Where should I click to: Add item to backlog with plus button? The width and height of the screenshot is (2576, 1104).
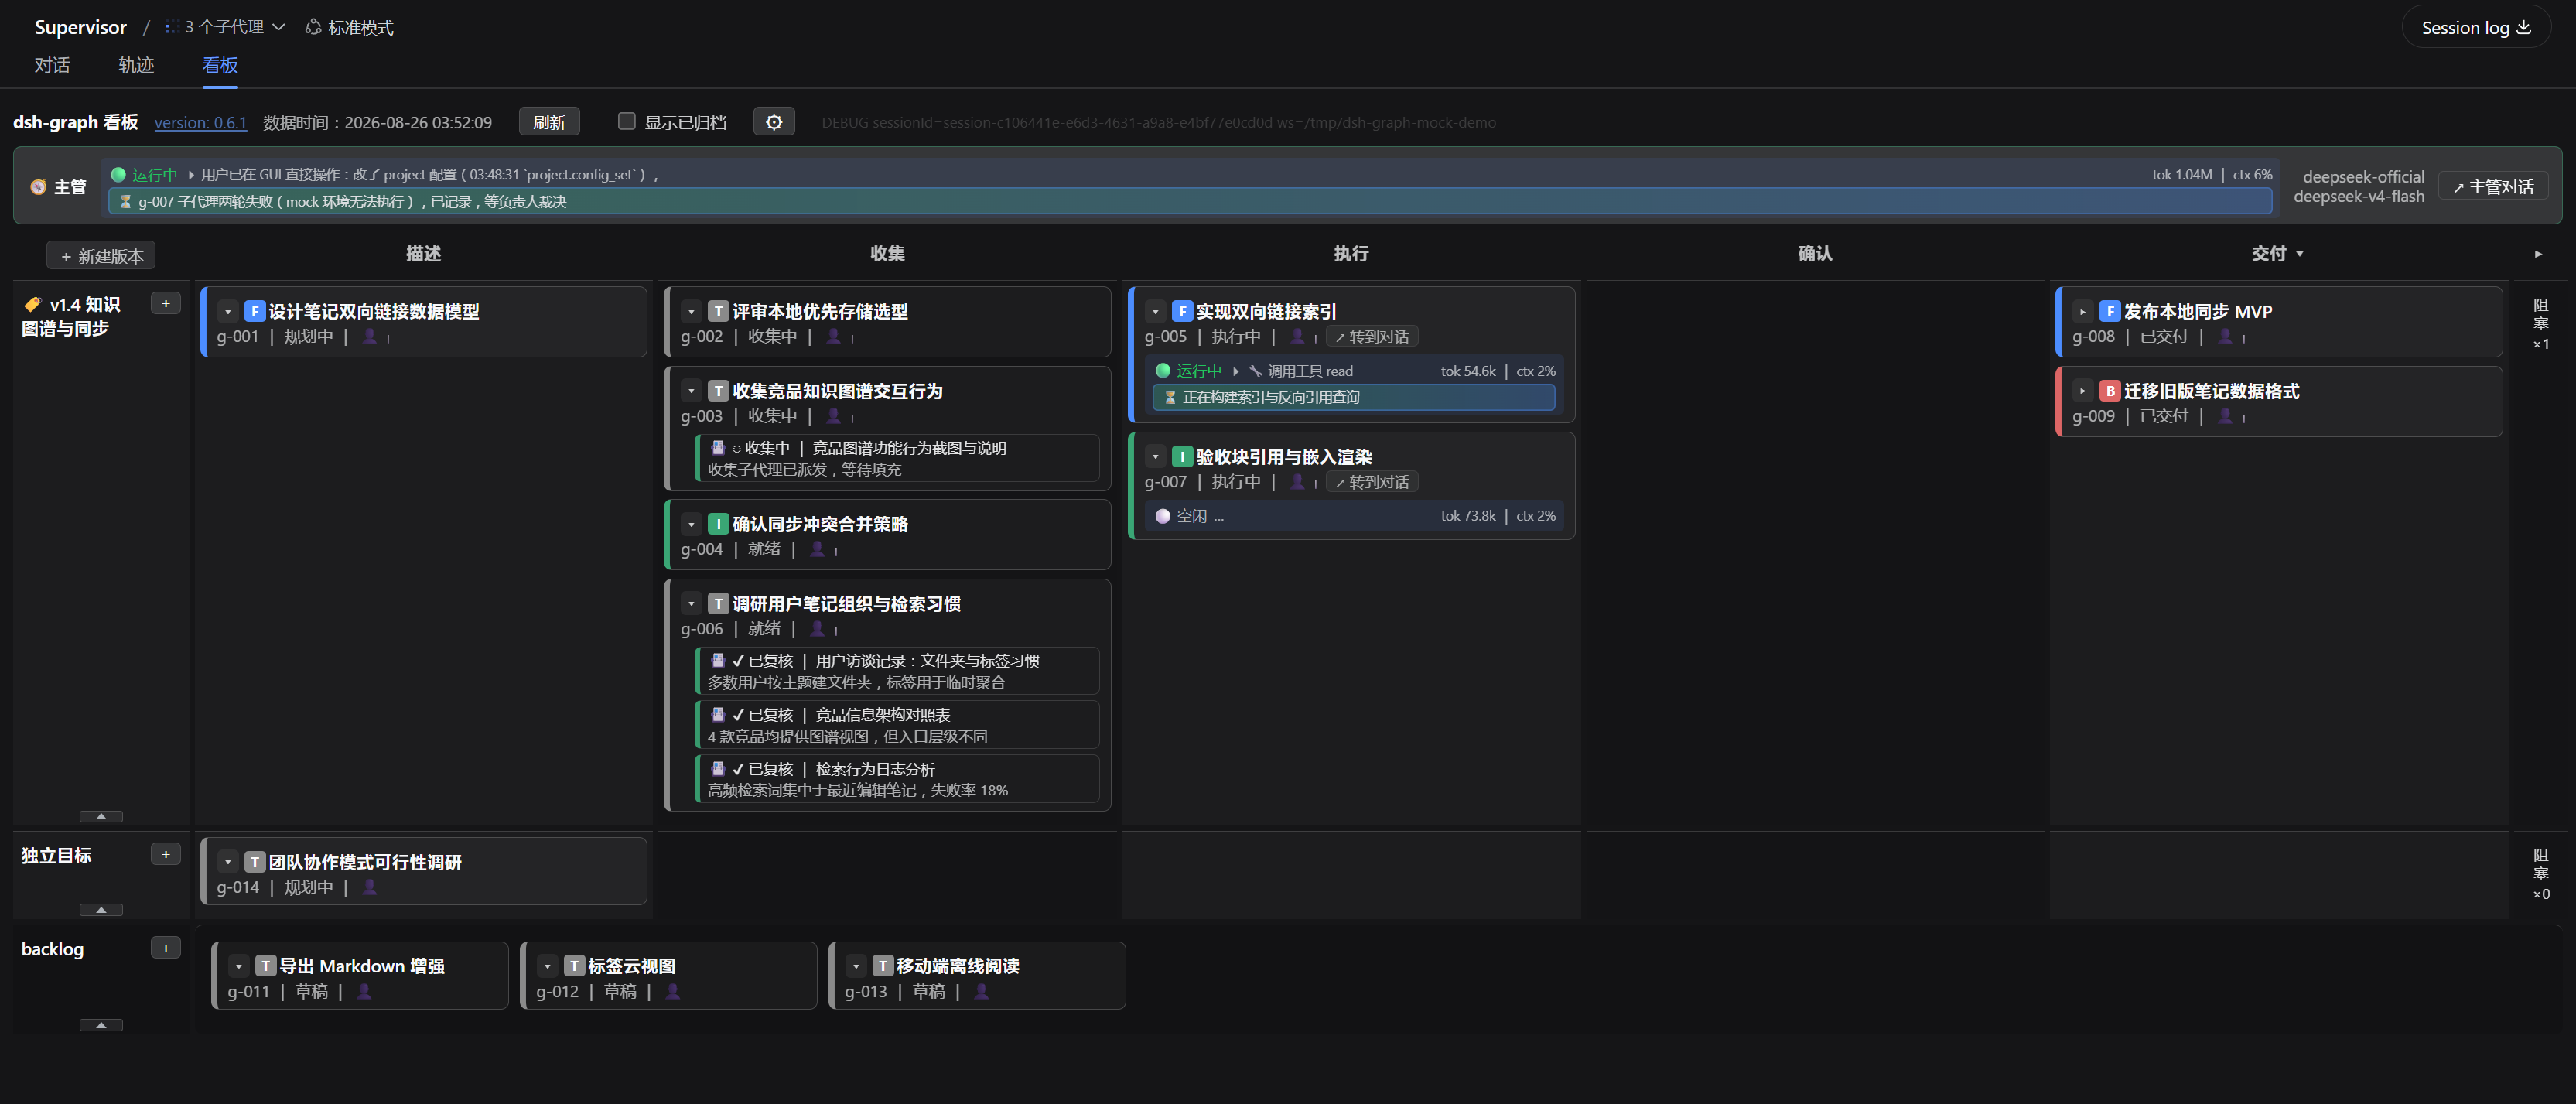coord(166,948)
